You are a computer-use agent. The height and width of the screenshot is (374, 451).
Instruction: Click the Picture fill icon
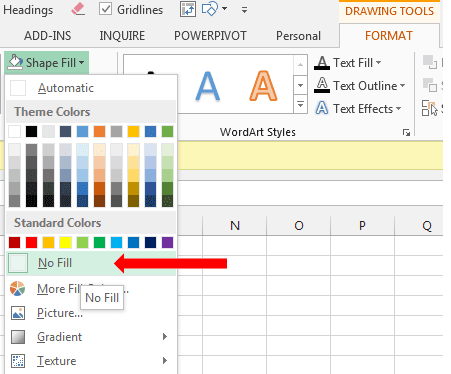(18, 313)
